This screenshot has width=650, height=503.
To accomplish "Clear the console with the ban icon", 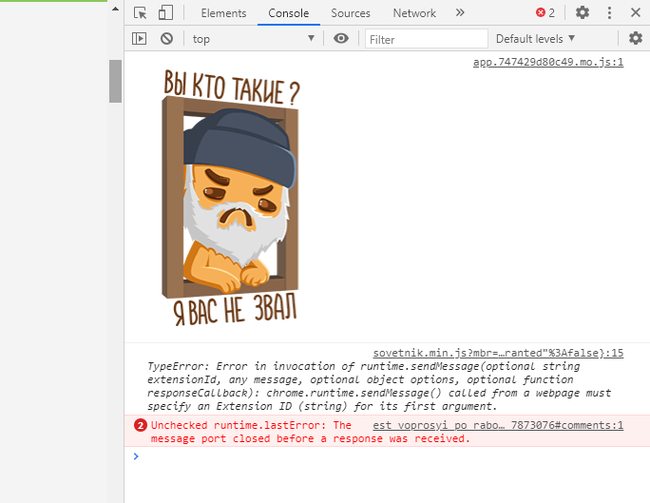I will click(x=167, y=39).
